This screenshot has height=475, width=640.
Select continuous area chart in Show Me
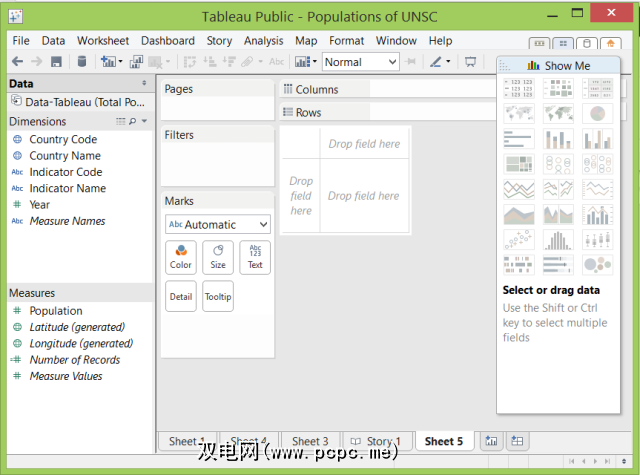point(519,215)
